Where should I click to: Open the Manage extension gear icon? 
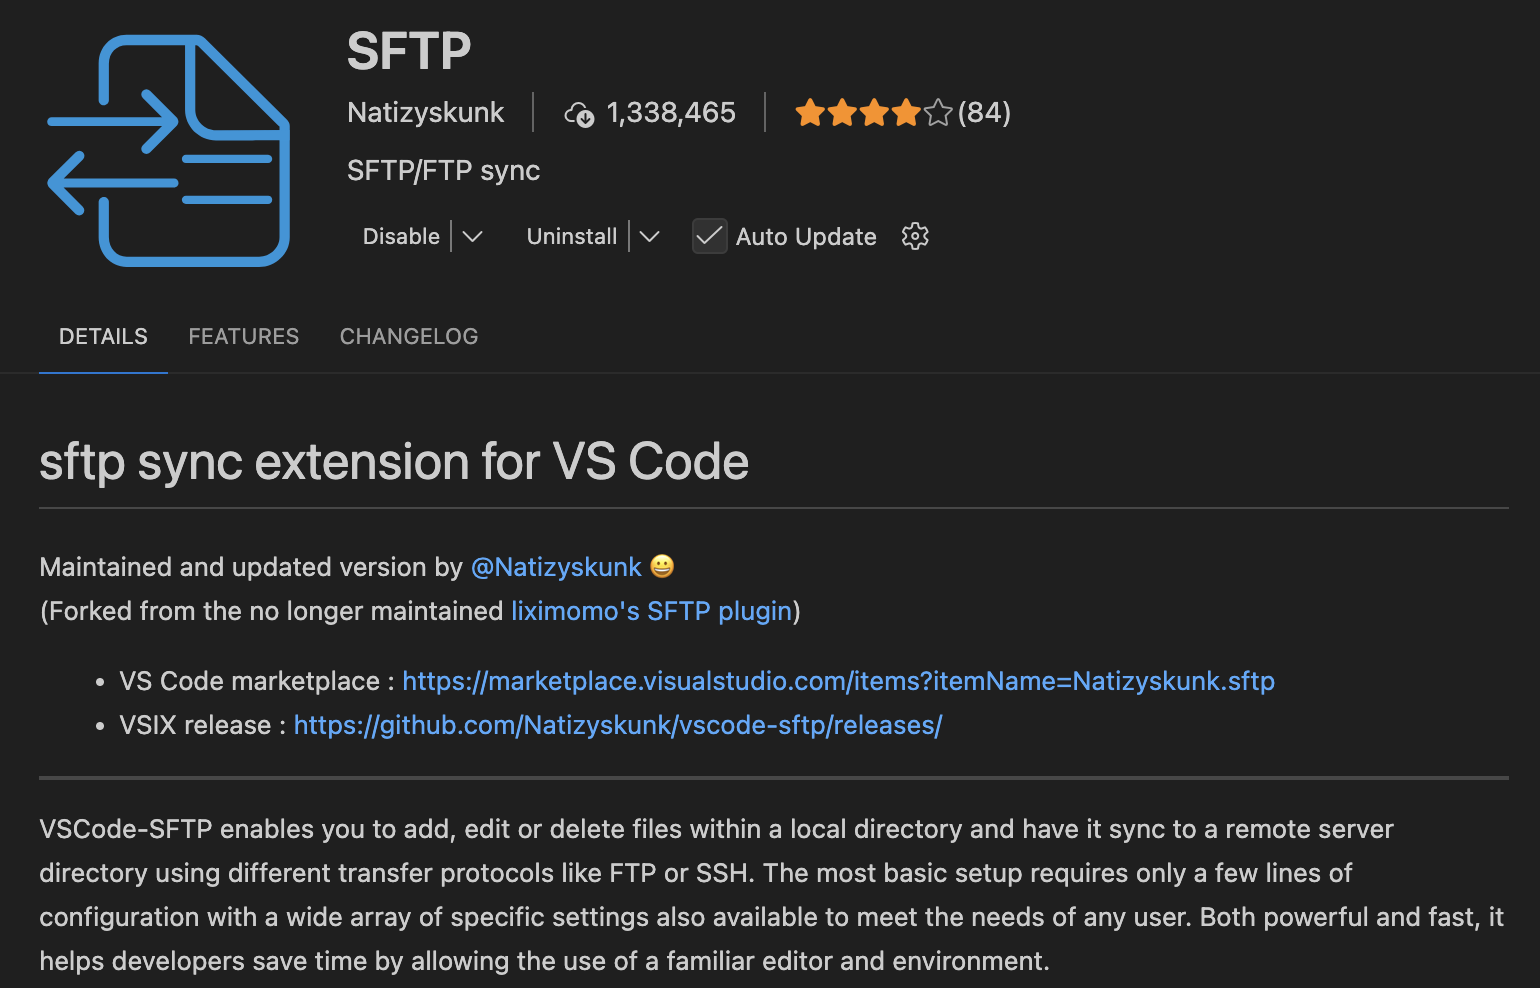(915, 236)
